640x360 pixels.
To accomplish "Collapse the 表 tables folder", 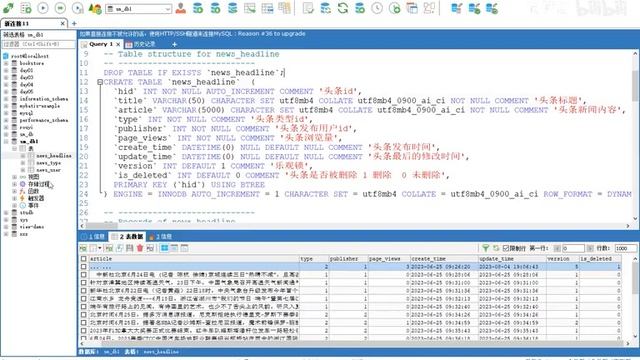I will click(x=15, y=149).
